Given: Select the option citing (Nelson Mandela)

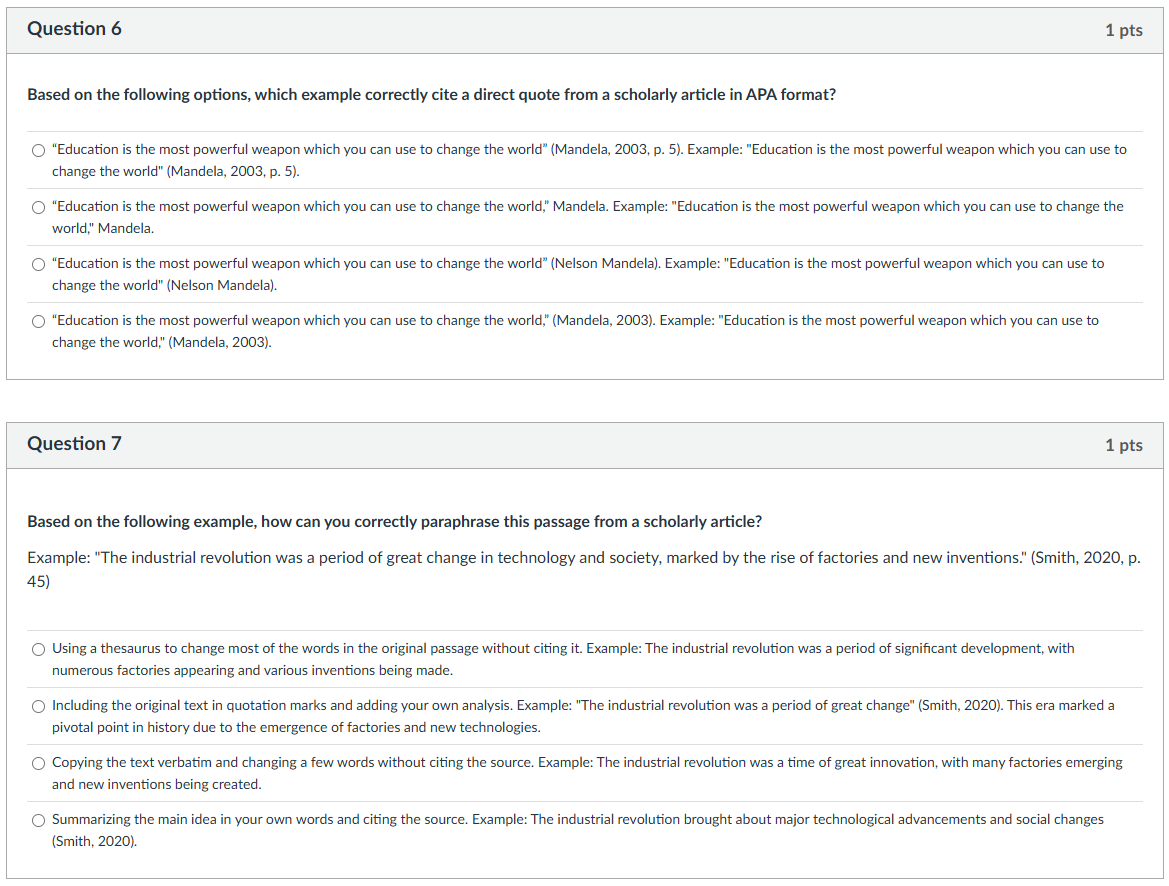Looking at the screenshot, I should [x=39, y=265].
